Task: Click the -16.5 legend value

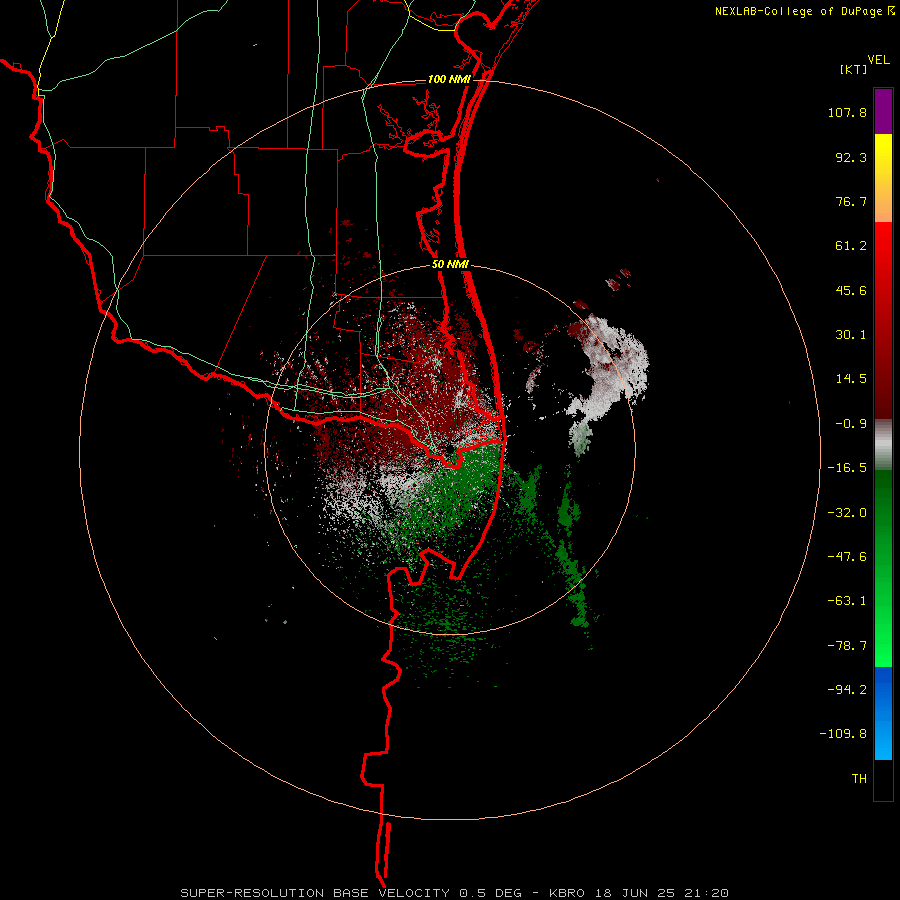Action: point(847,468)
